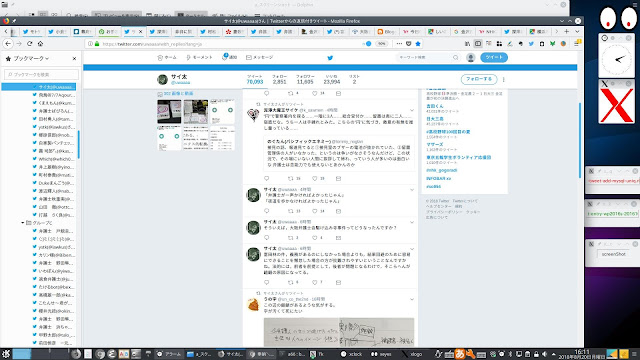Open chevron menu on うの字 retweet
640x360 pixels.
tap(412, 299)
